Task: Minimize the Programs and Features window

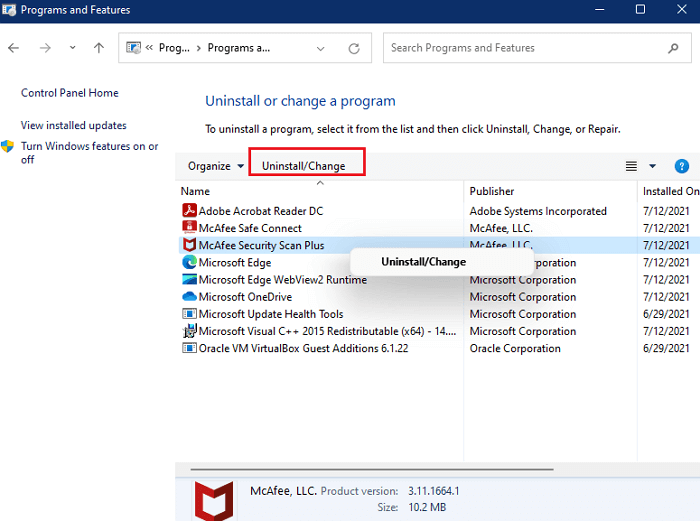Action: point(600,9)
